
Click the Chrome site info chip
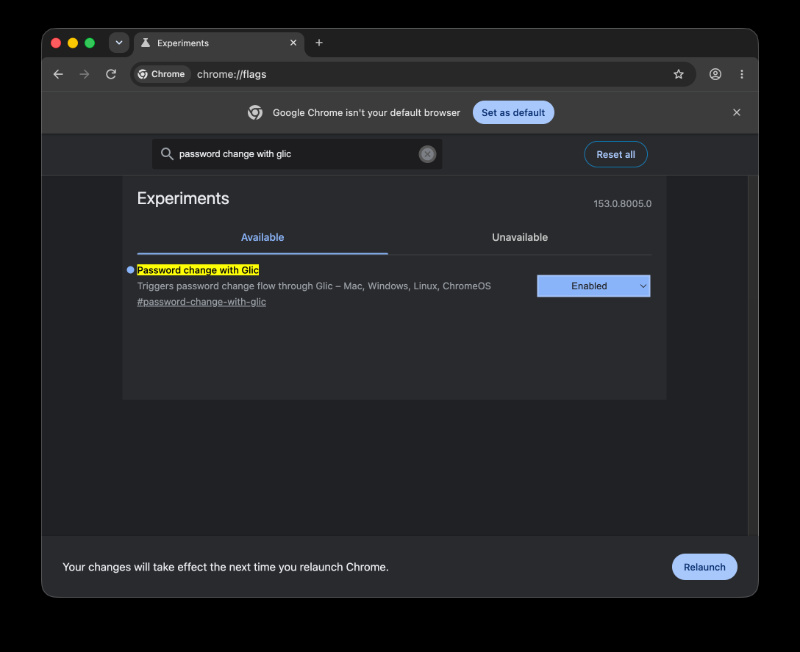click(x=162, y=74)
